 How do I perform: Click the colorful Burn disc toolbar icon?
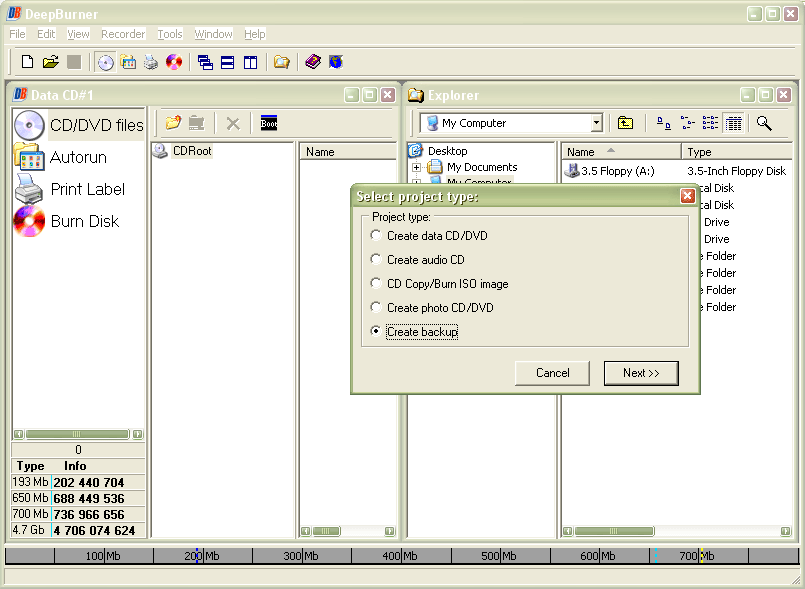coord(174,62)
